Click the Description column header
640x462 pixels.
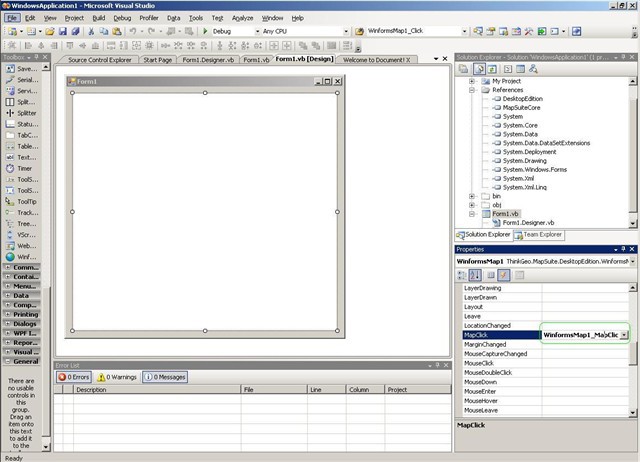[x=91, y=389]
